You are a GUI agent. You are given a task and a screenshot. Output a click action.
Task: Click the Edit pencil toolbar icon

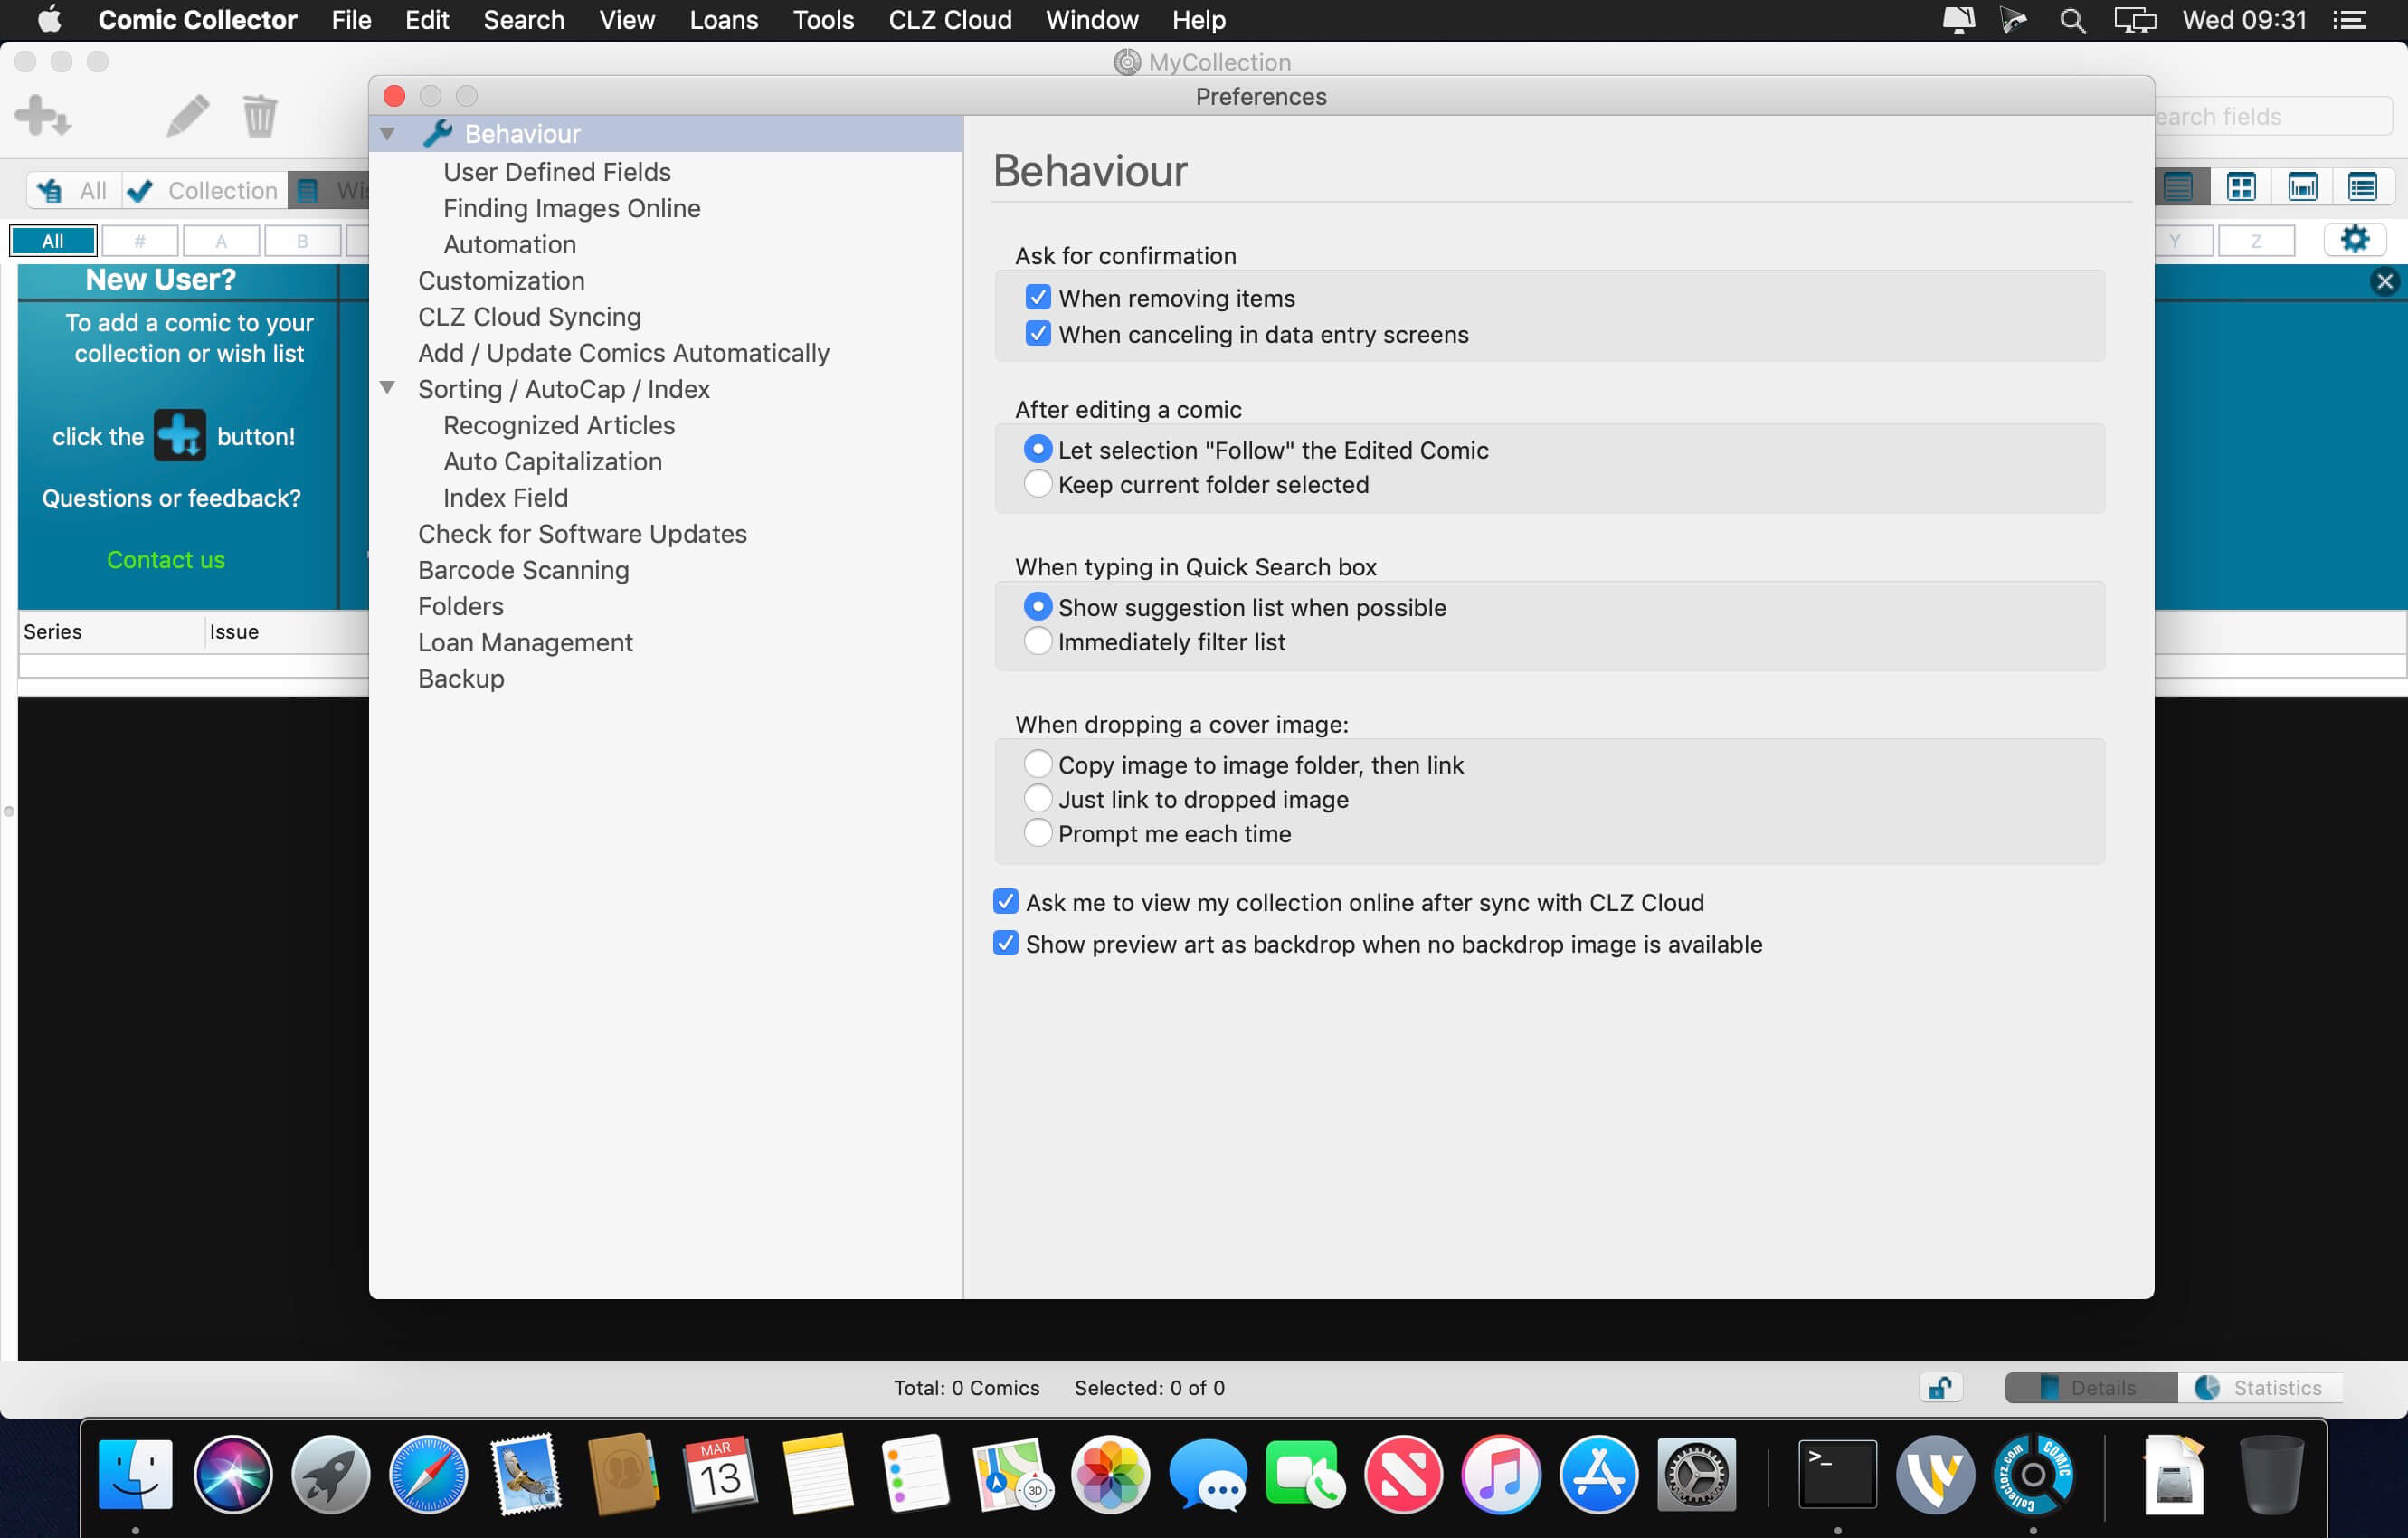tap(187, 116)
